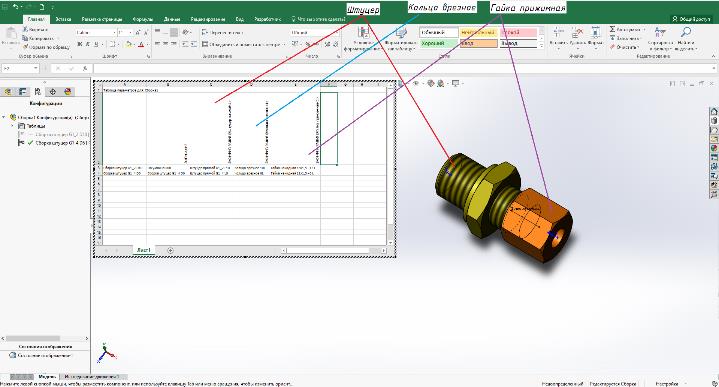Click the Cut (Вырезать) command

[35, 29]
